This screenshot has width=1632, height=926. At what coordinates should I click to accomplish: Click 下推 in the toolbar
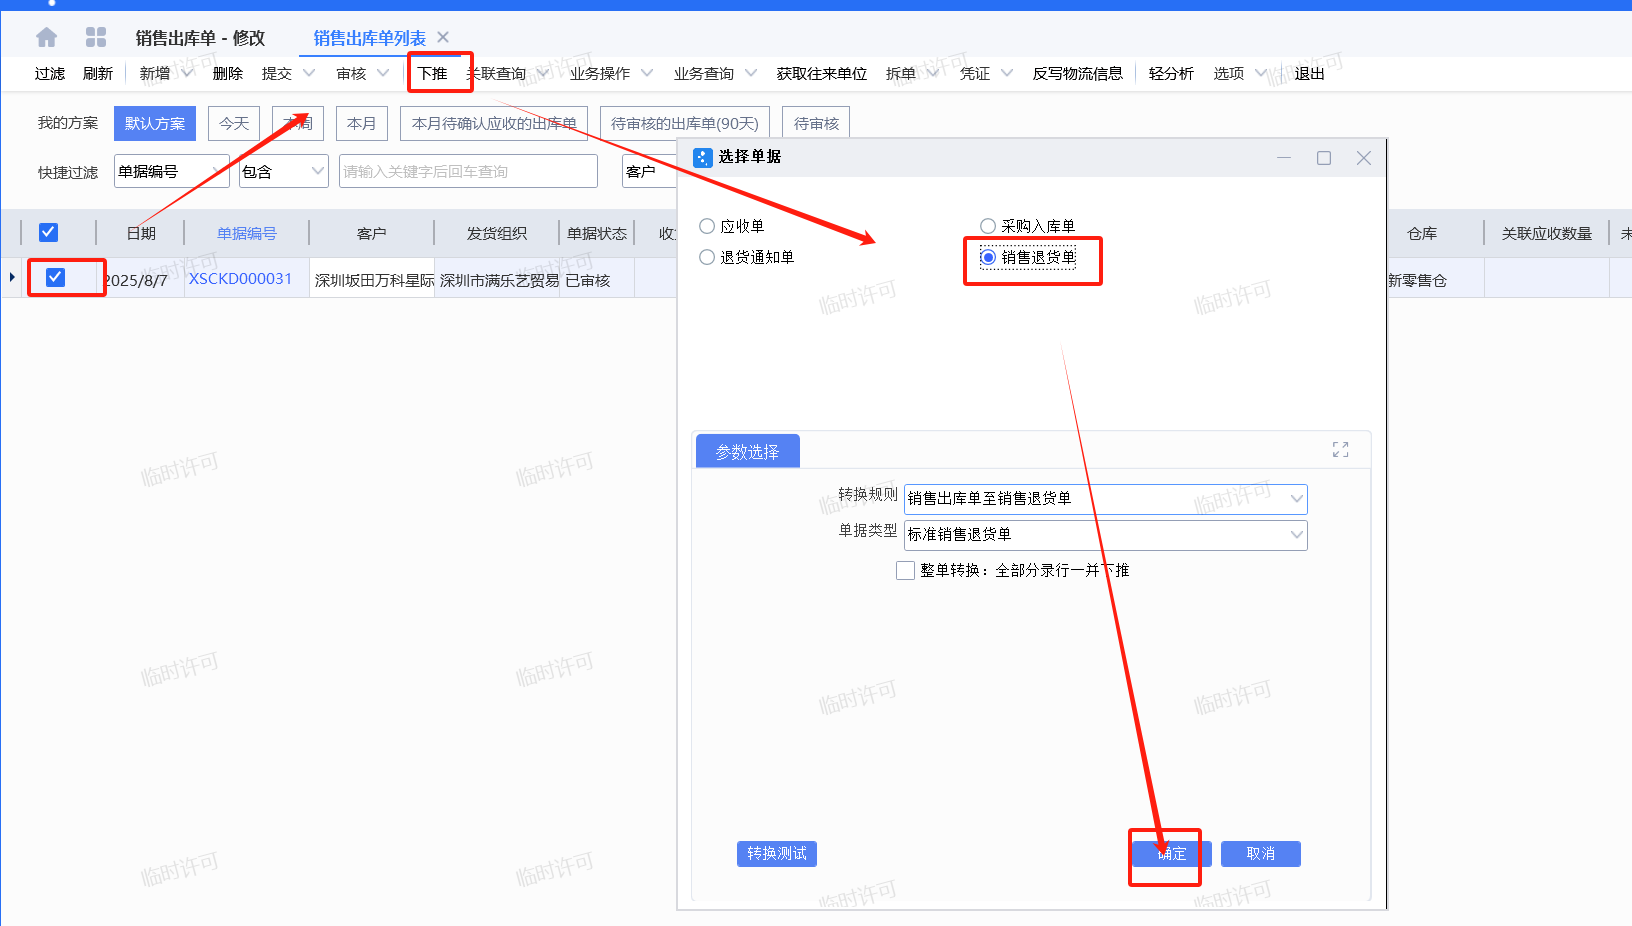(x=432, y=73)
